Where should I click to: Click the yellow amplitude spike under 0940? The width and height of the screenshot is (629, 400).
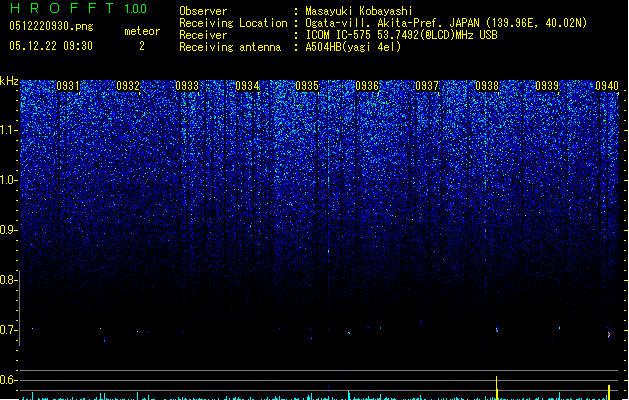point(609,392)
